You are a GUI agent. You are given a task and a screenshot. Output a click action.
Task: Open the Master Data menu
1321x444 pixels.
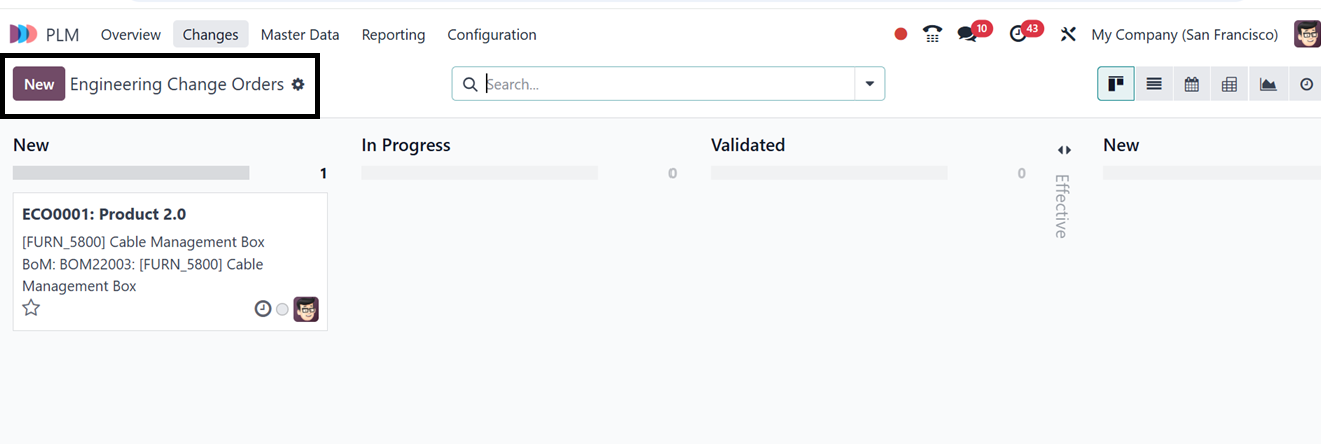pyautogui.click(x=300, y=34)
